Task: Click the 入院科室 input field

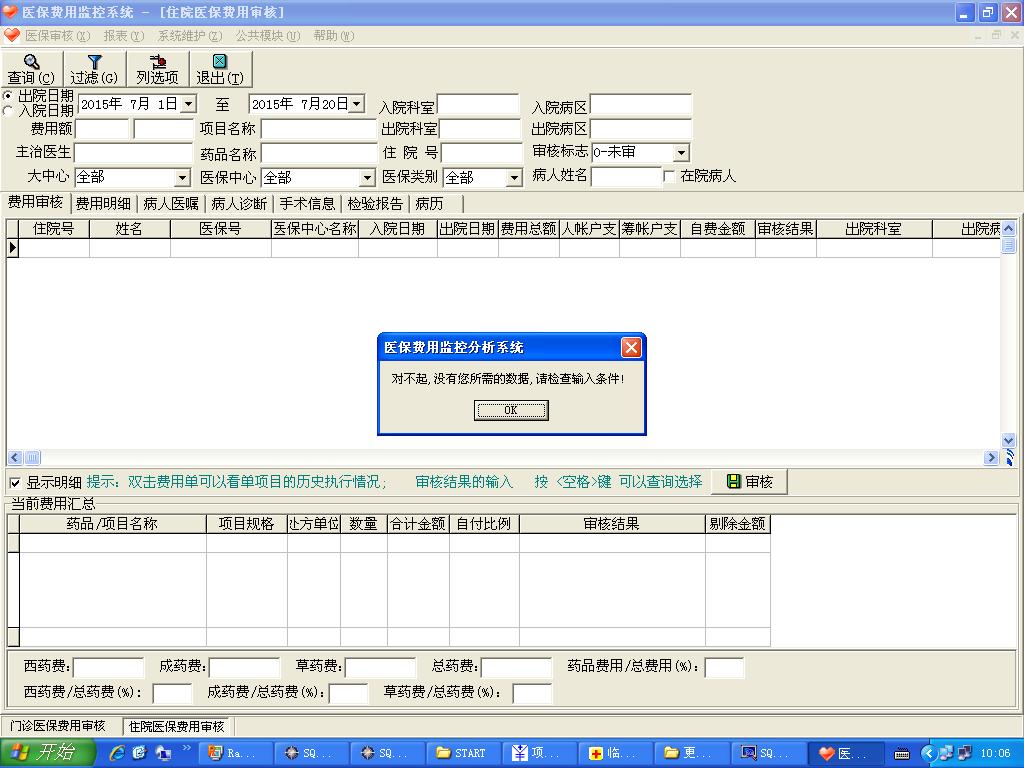Action: pyautogui.click(x=478, y=105)
